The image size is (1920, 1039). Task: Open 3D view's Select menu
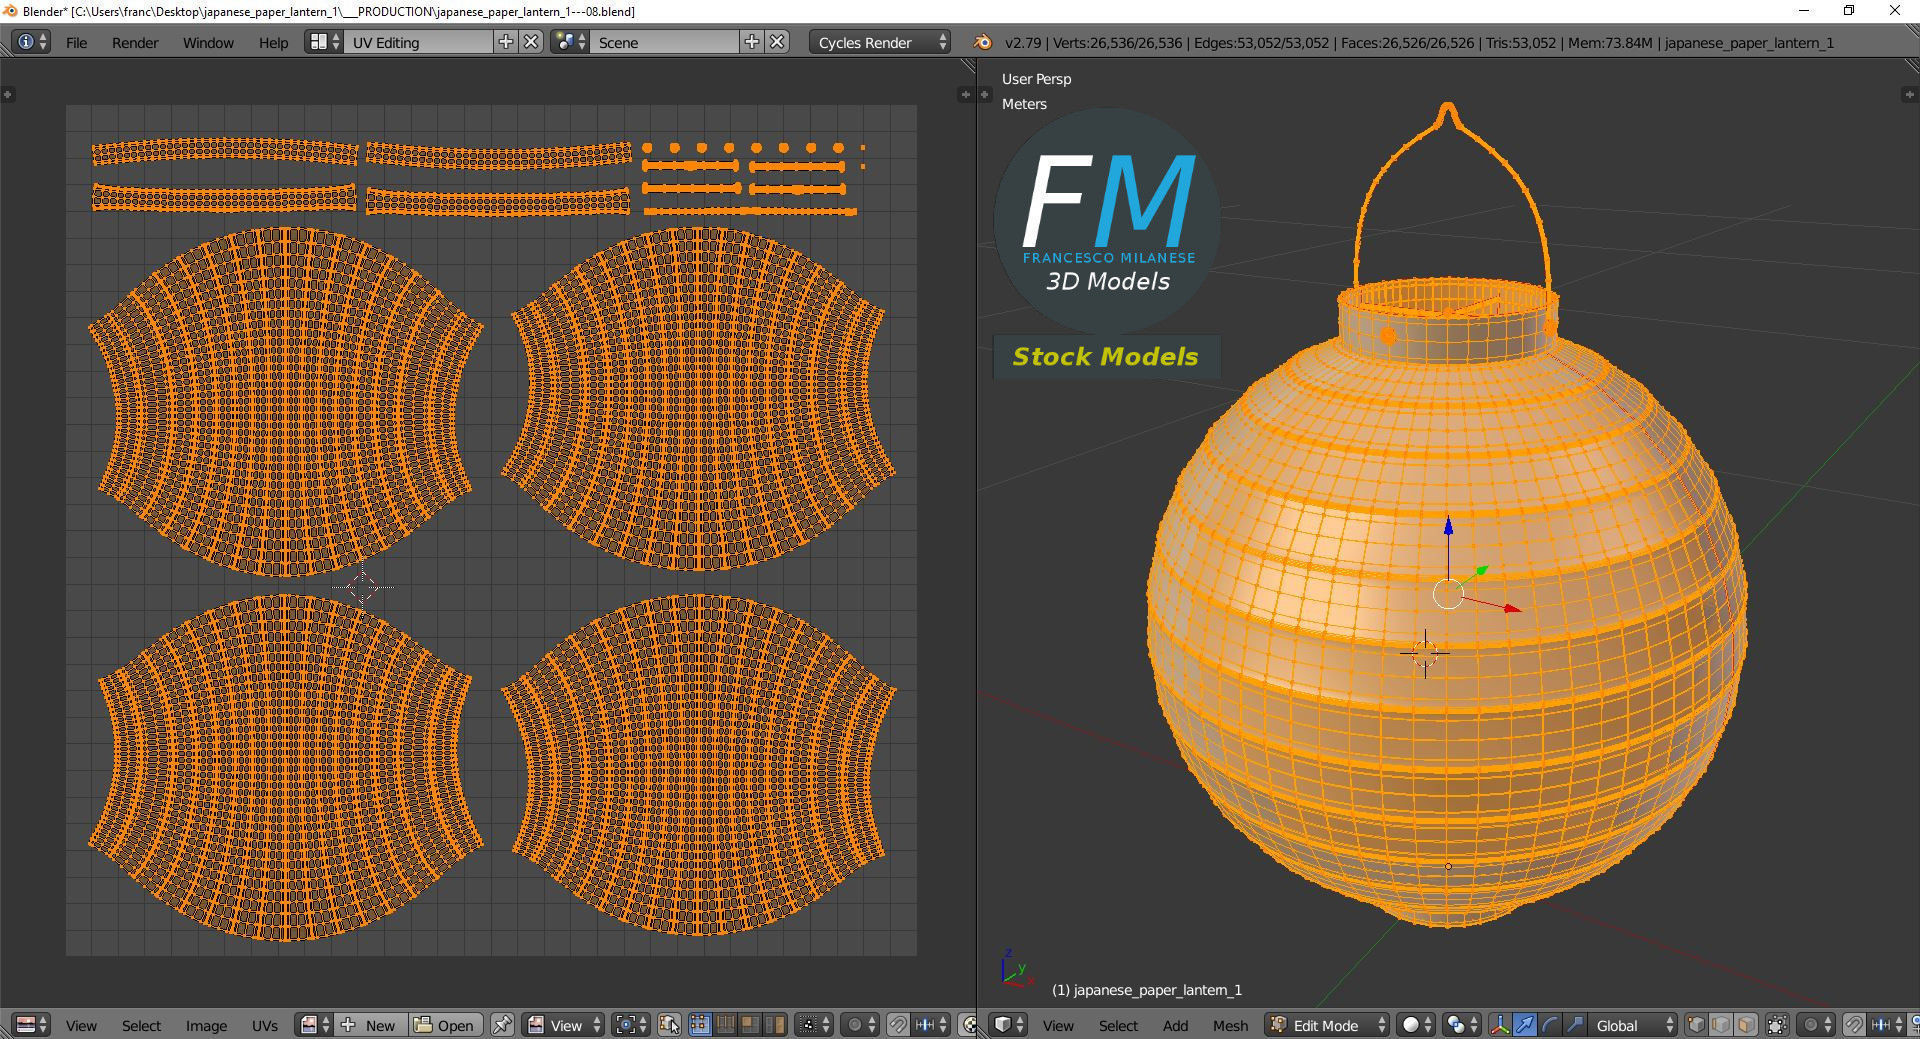(x=1118, y=1026)
